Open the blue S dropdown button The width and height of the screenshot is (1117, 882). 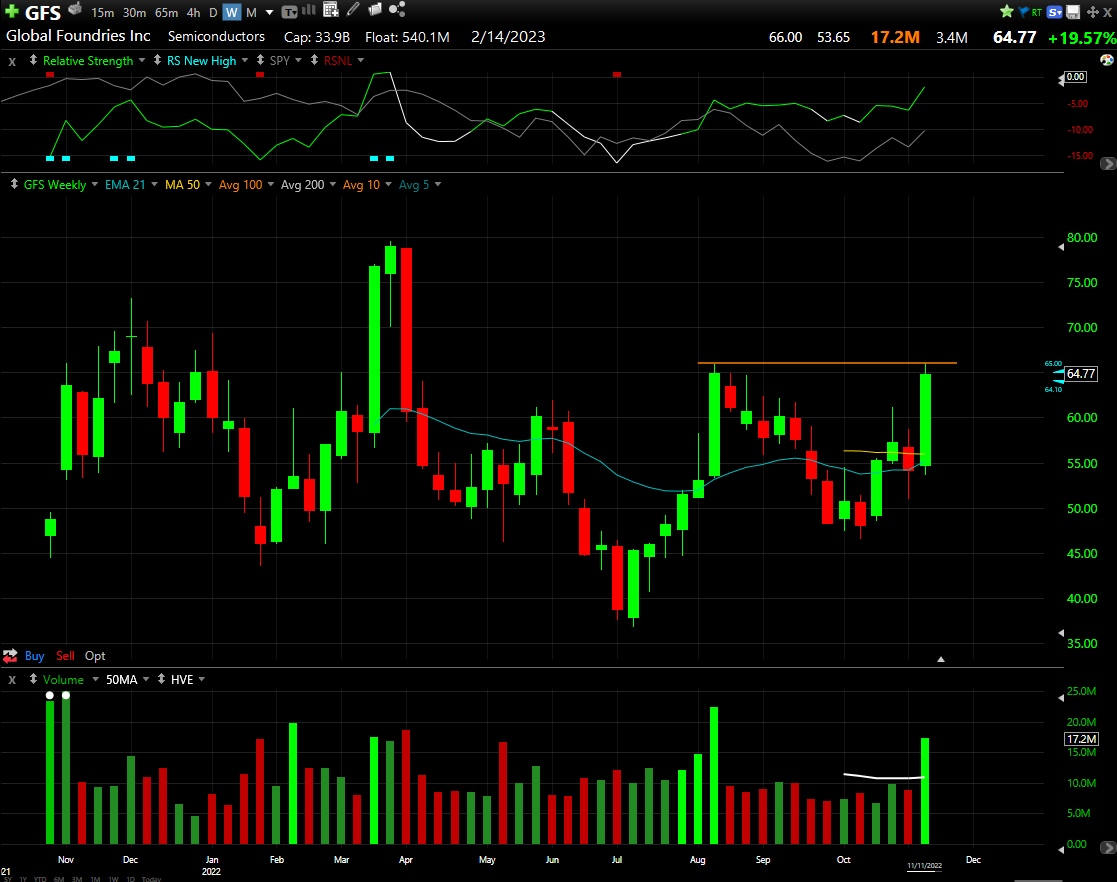coord(1054,12)
